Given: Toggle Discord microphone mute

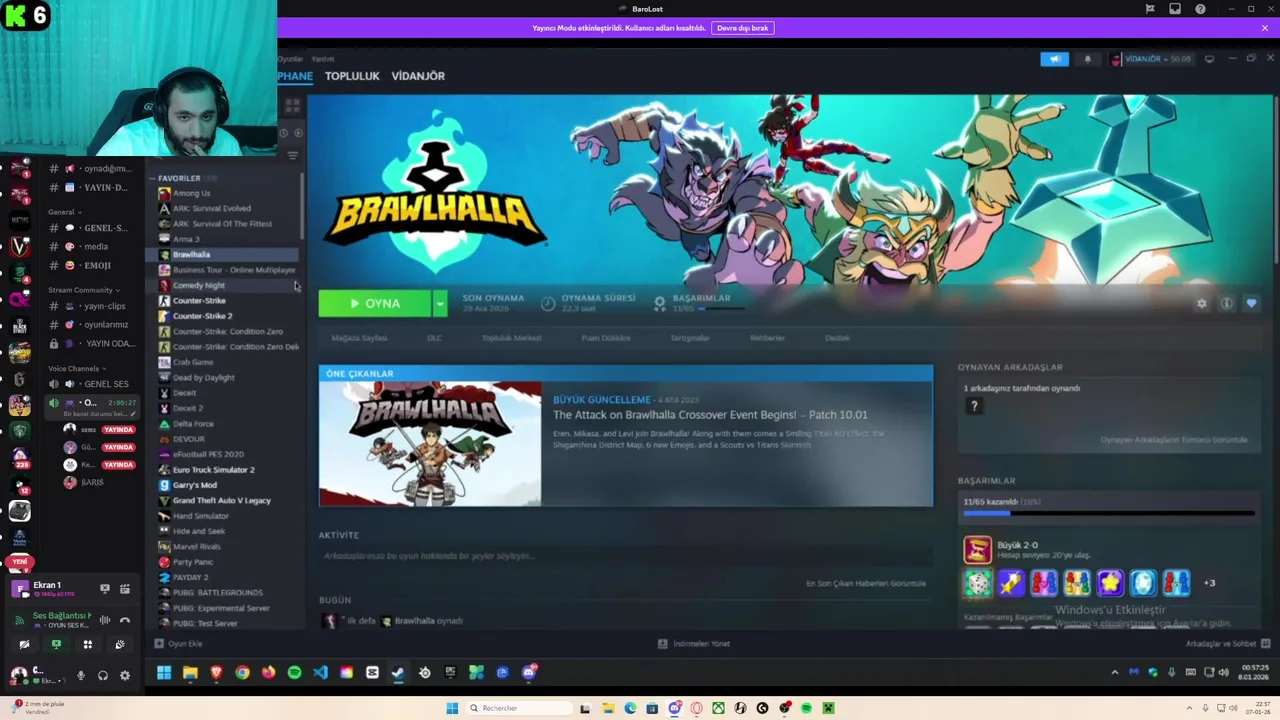Looking at the screenshot, I should [81, 676].
